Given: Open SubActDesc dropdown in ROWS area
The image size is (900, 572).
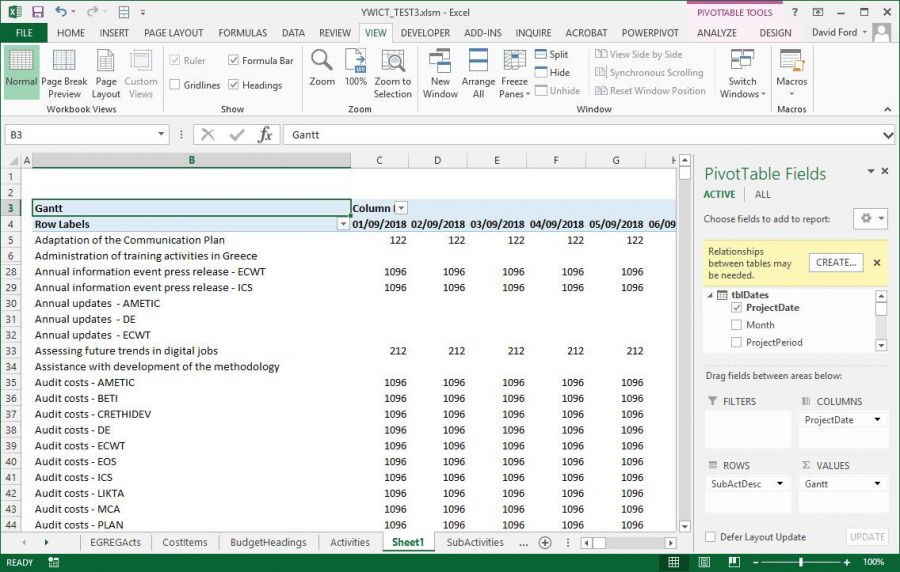Looking at the screenshot, I should pyautogui.click(x=780, y=483).
